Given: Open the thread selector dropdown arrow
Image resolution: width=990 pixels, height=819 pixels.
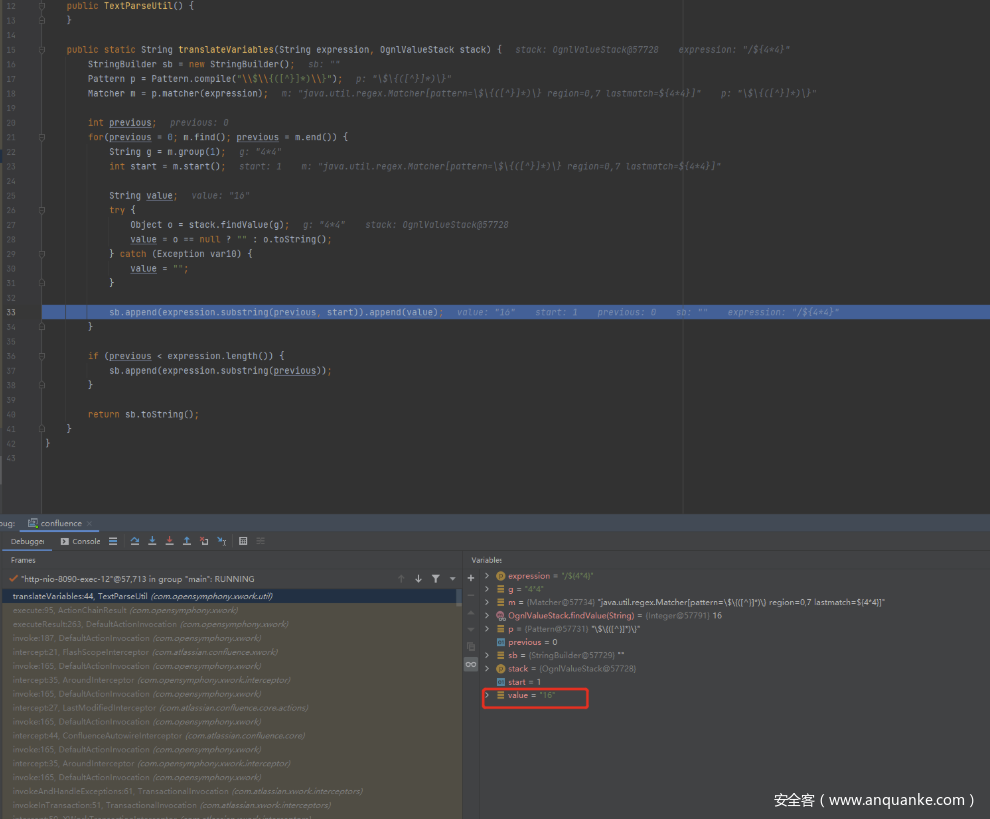Looking at the screenshot, I should tap(452, 579).
